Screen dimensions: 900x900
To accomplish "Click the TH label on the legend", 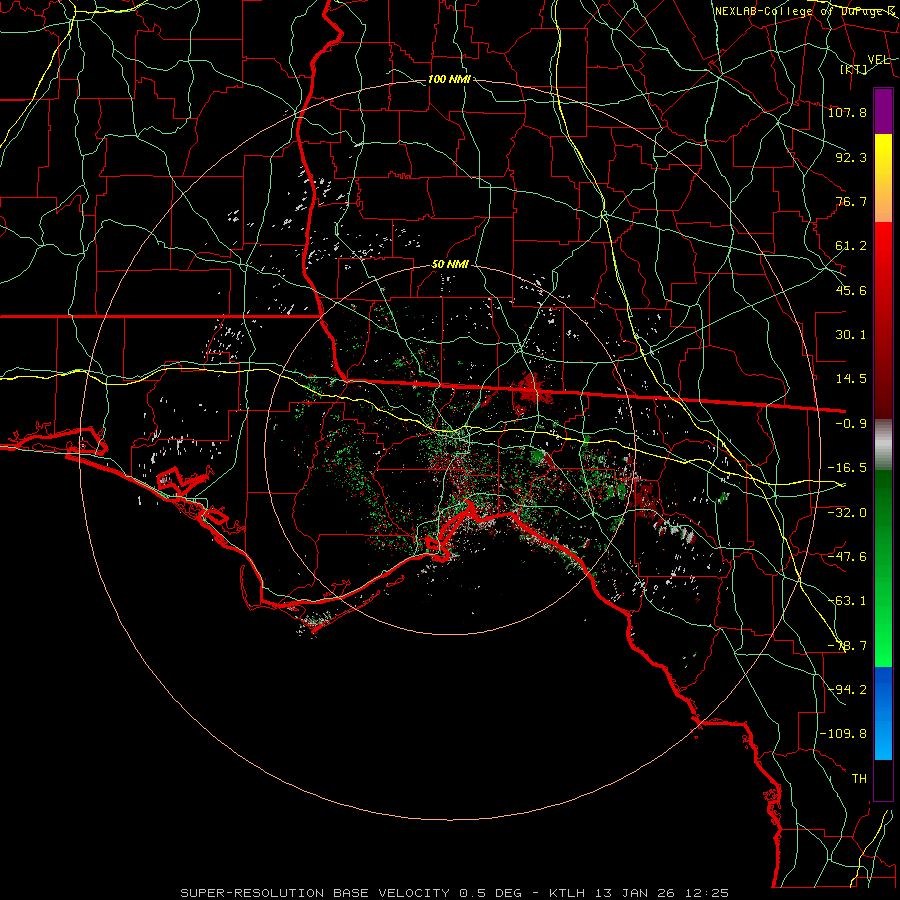I will (859, 778).
